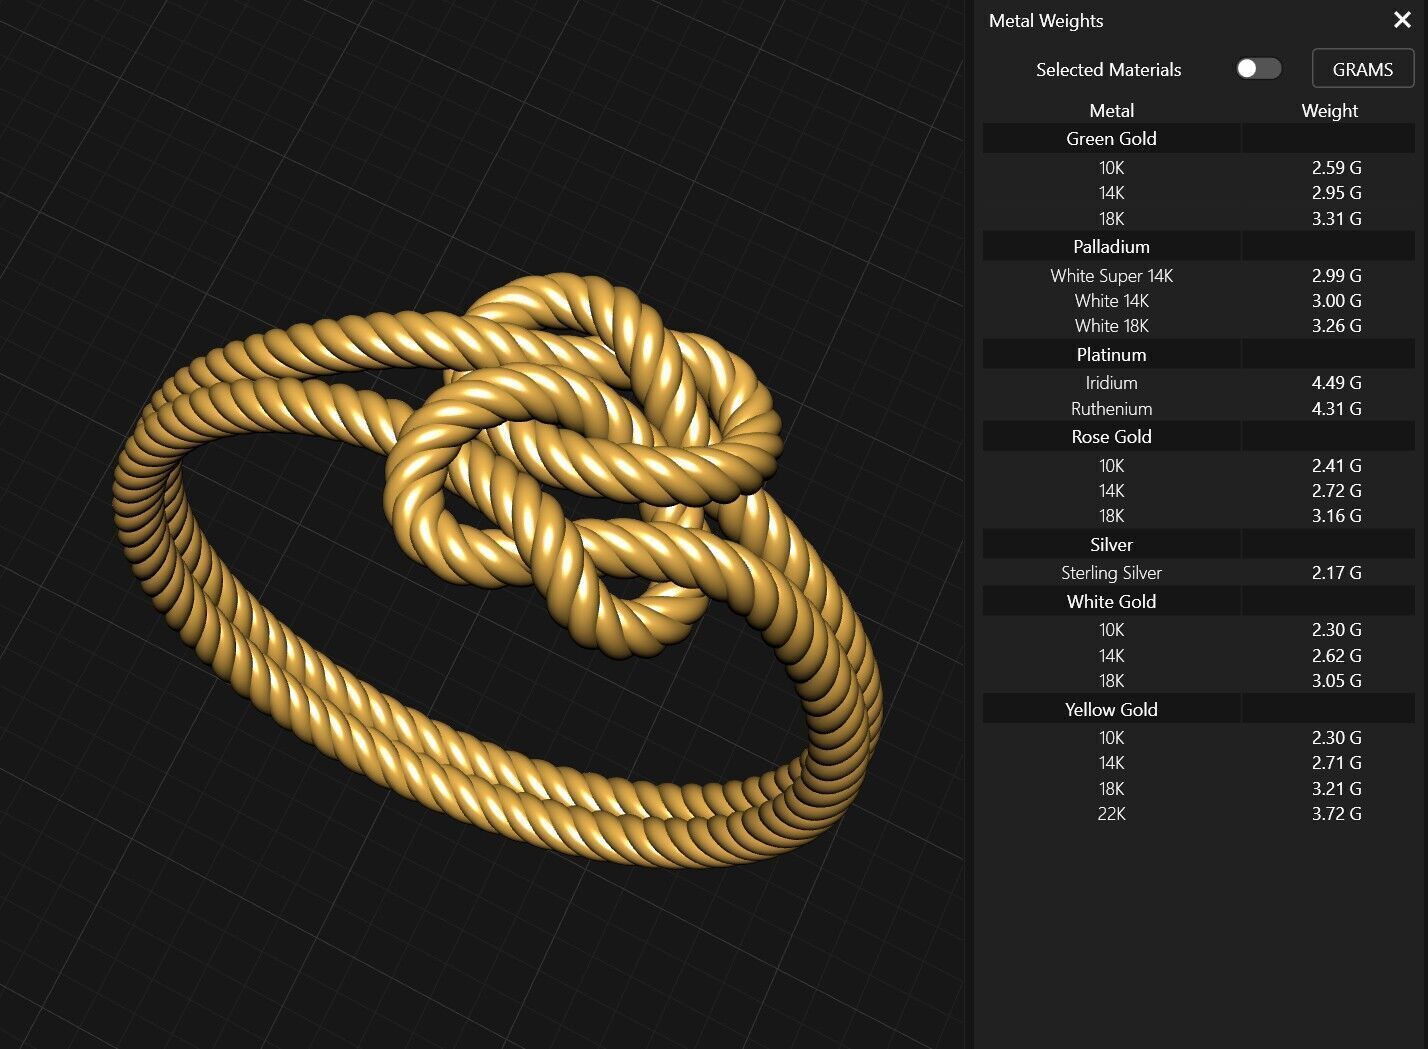The width and height of the screenshot is (1428, 1049).
Task: Select the Rose Gold group header
Action: pyautogui.click(x=1198, y=437)
